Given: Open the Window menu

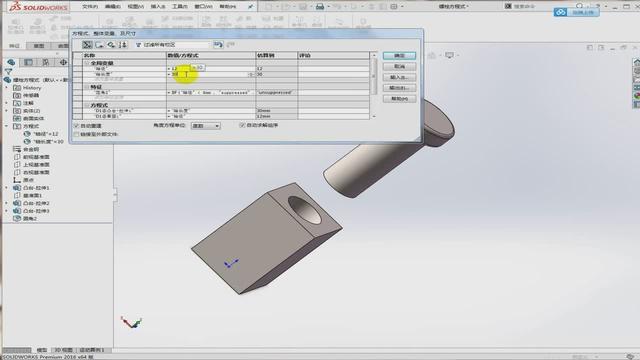Looking at the screenshot, I should pos(203,7).
